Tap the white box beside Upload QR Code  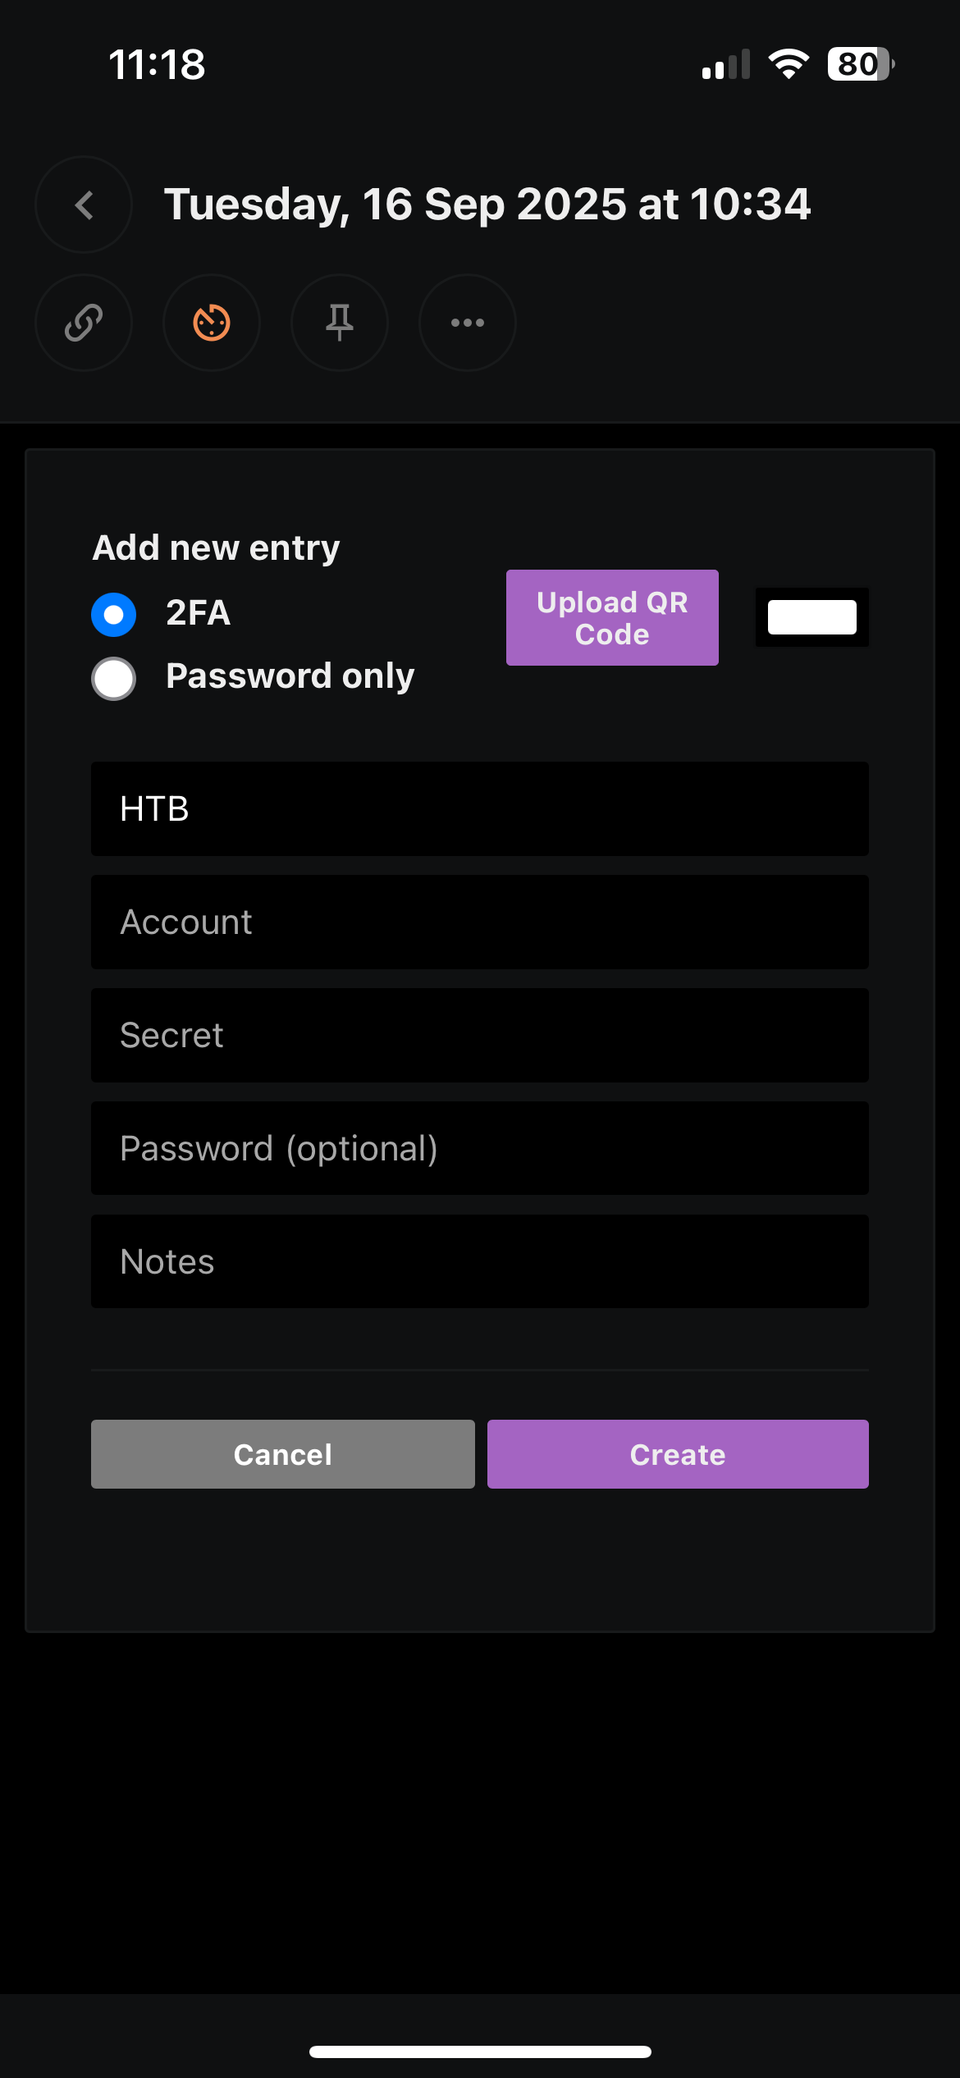point(812,617)
